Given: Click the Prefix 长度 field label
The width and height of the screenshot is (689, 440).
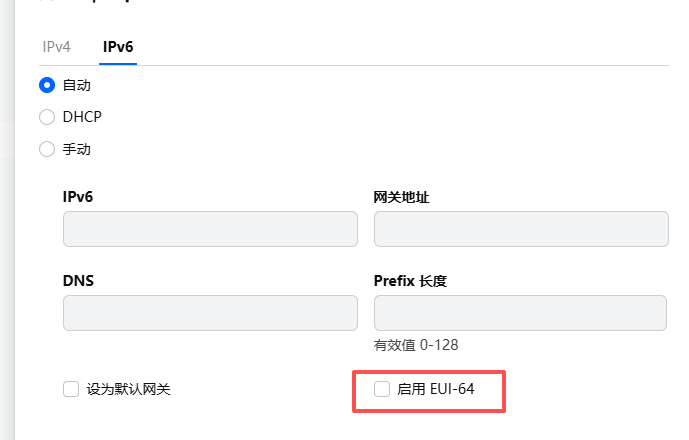Looking at the screenshot, I should (410, 281).
